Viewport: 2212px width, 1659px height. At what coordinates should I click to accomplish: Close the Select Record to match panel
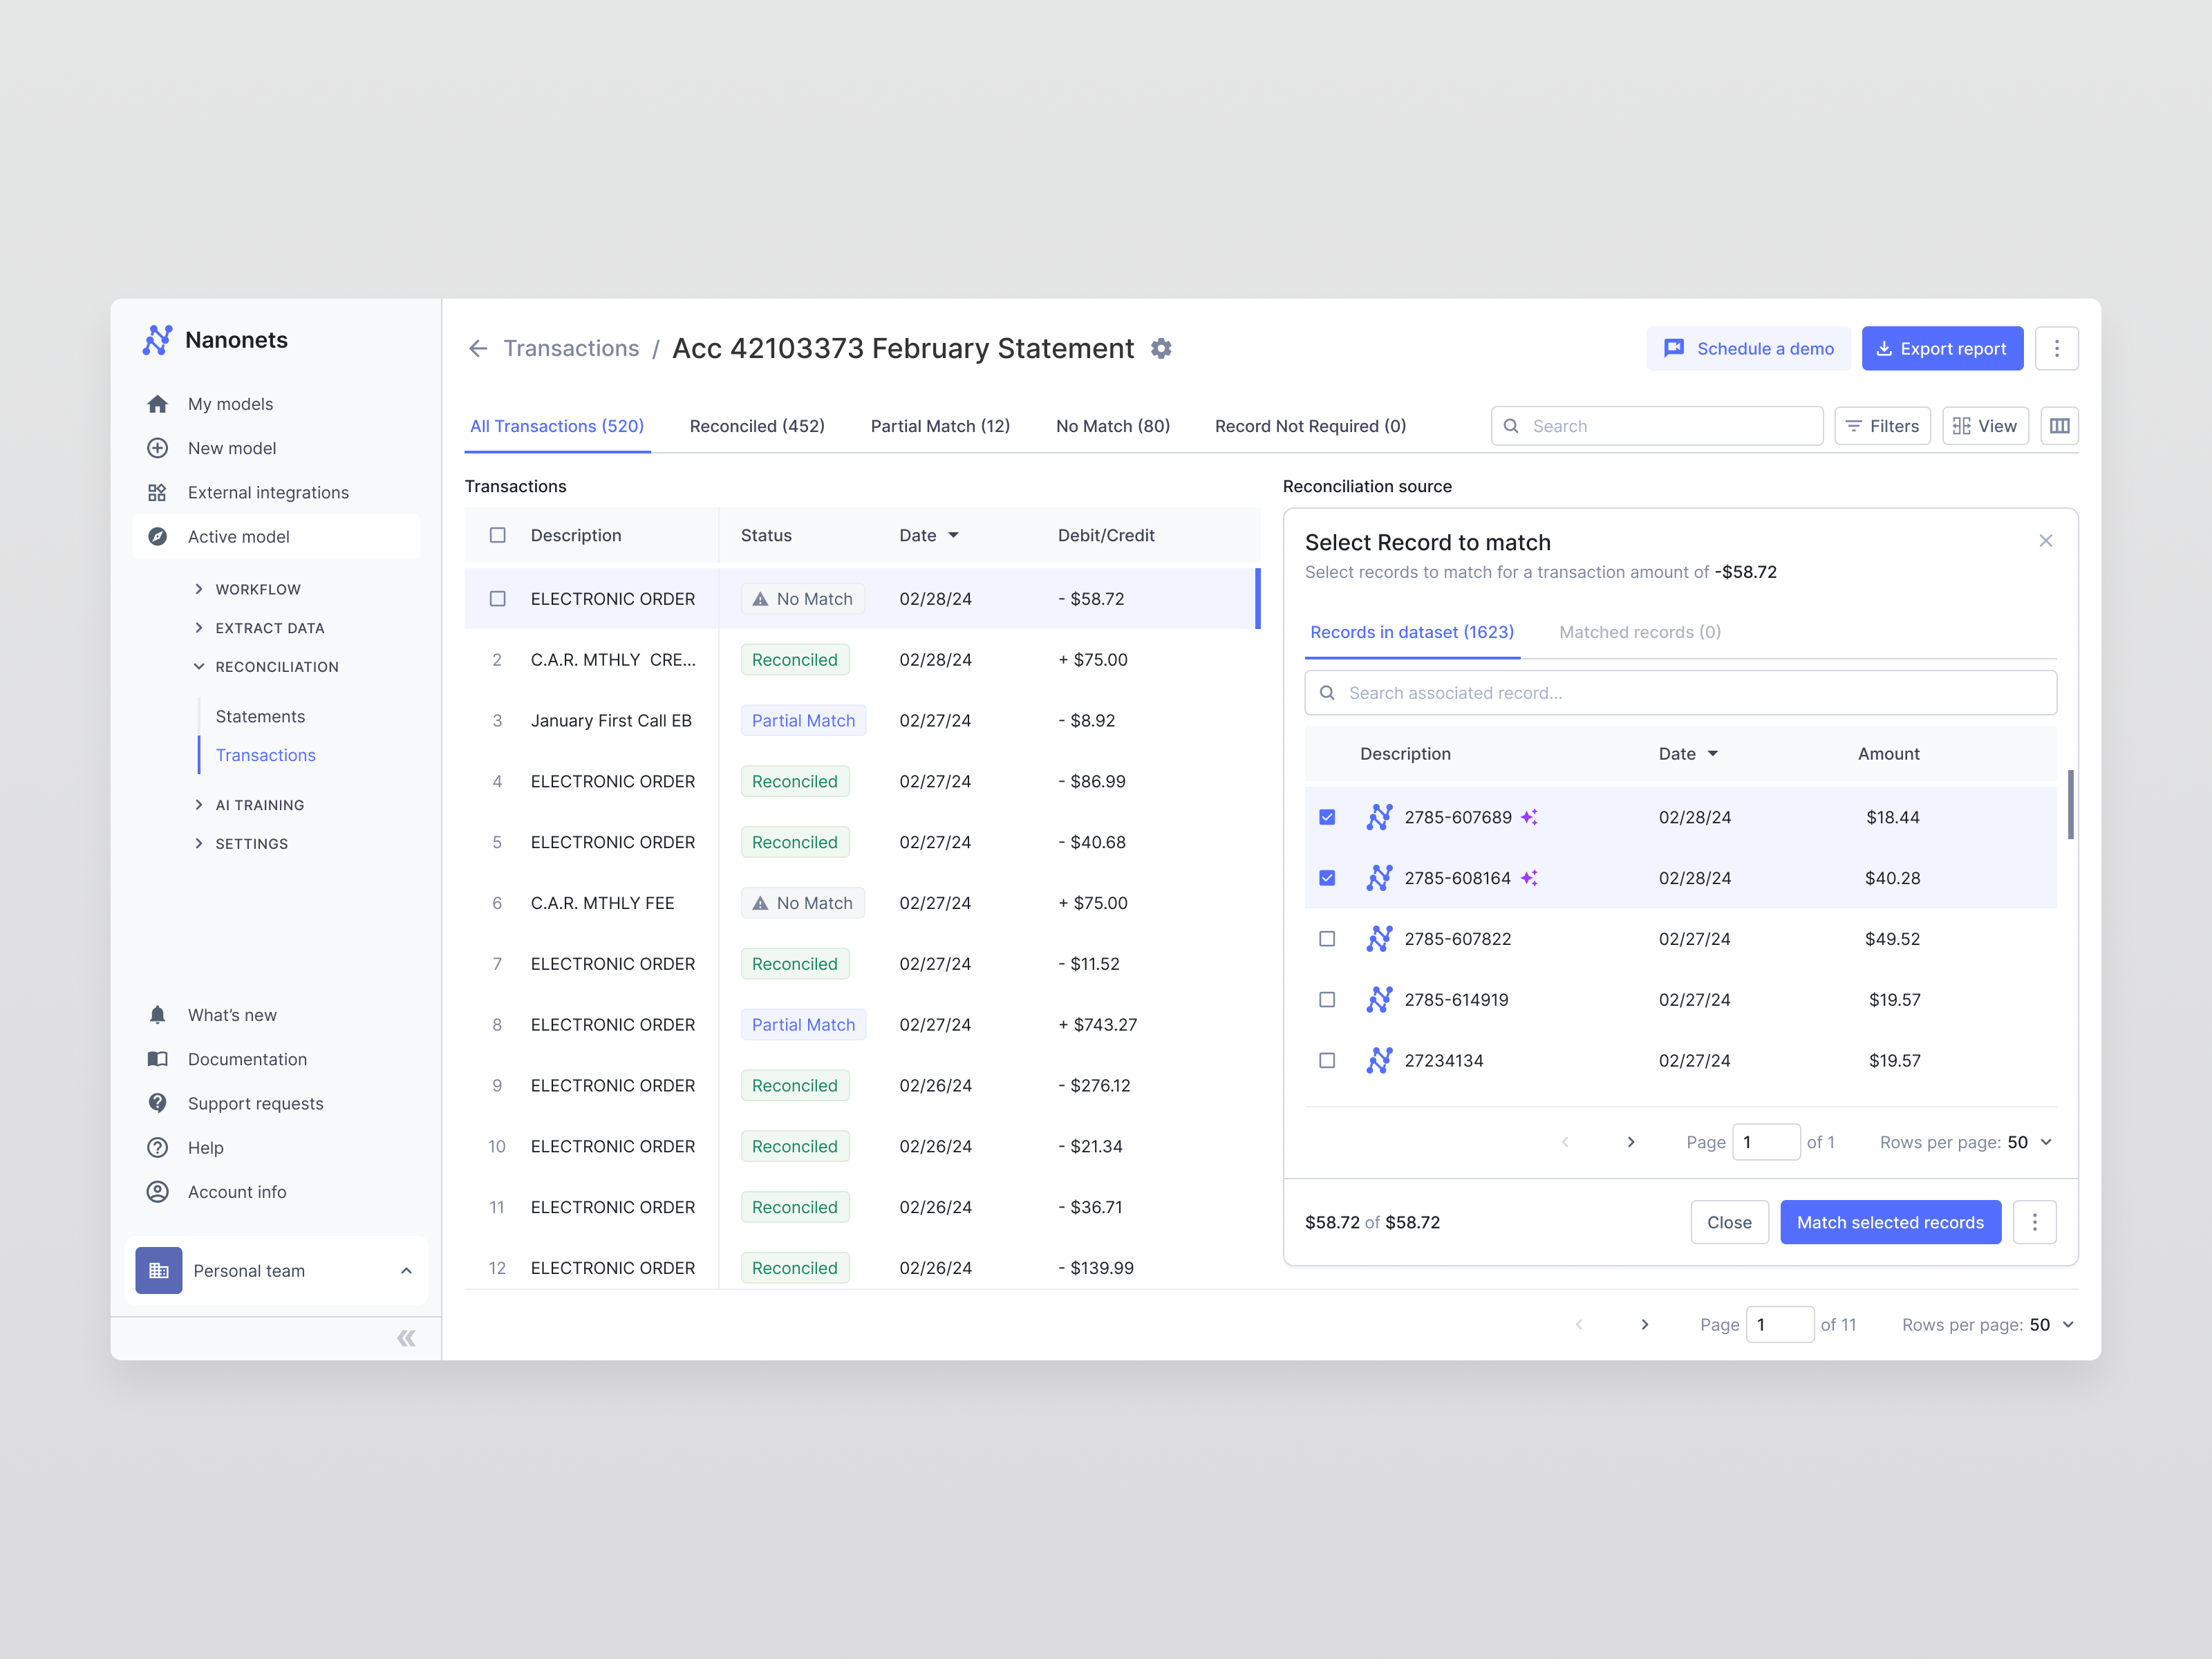pyautogui.click(x=2046, y=541)
